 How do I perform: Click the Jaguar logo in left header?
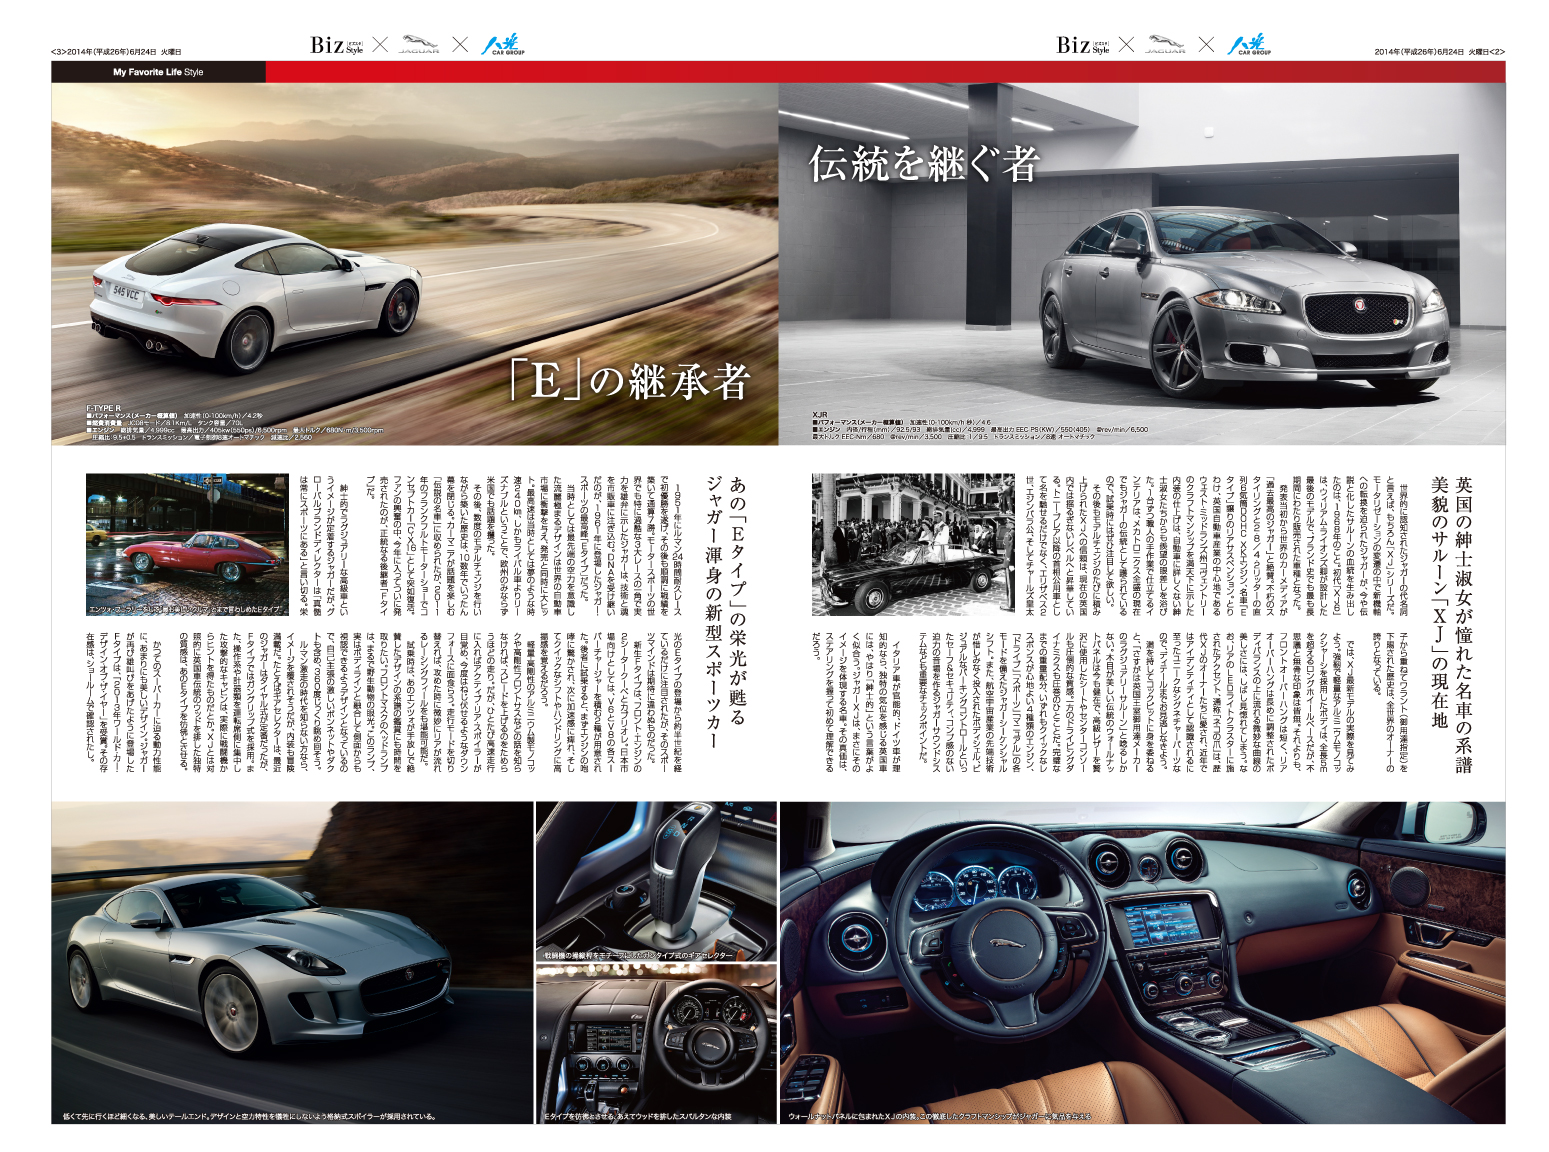click(419, 45)
